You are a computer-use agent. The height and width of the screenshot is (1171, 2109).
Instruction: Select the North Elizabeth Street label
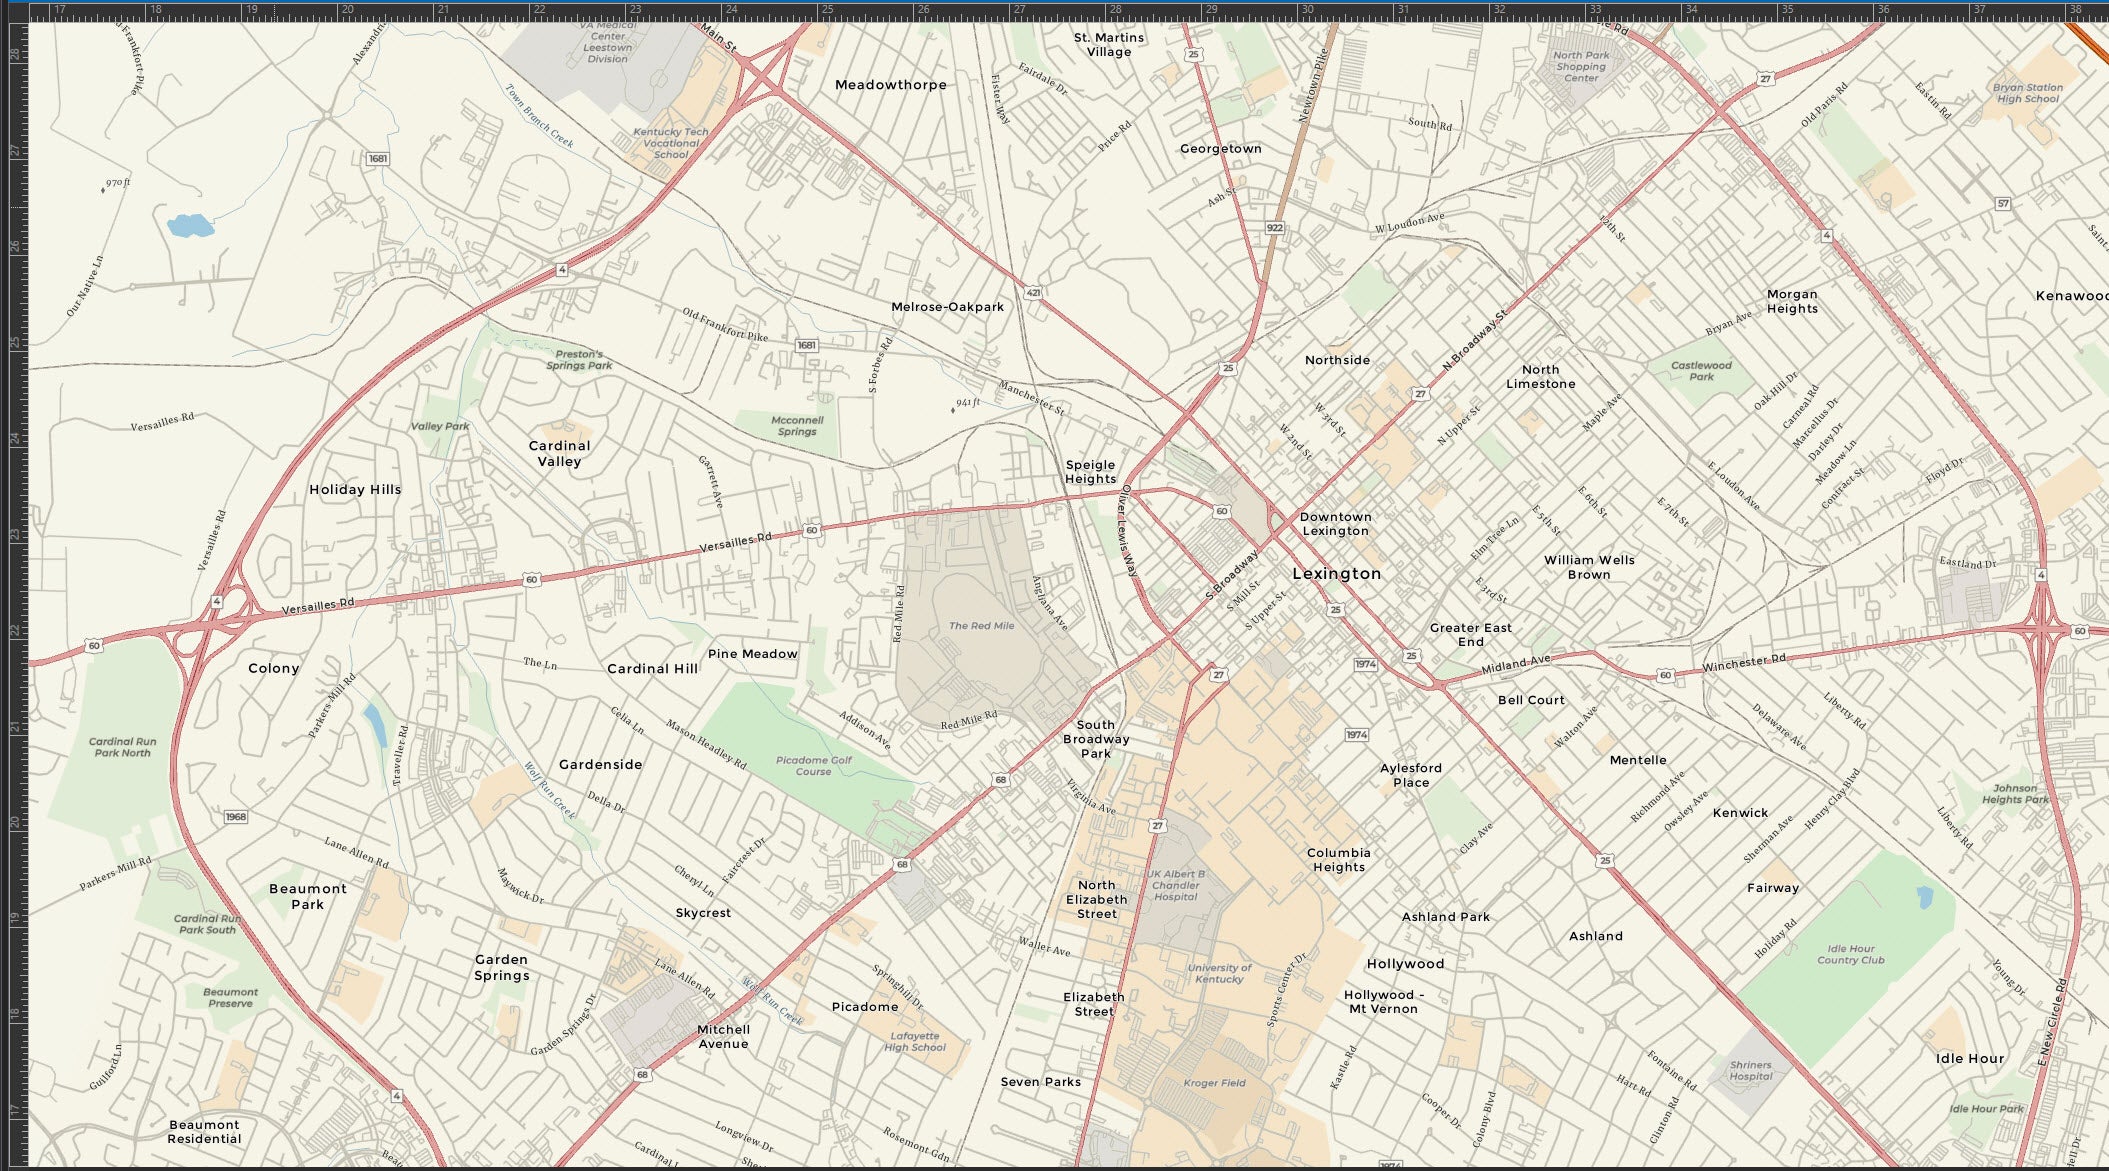click(x=1096, y=900)
